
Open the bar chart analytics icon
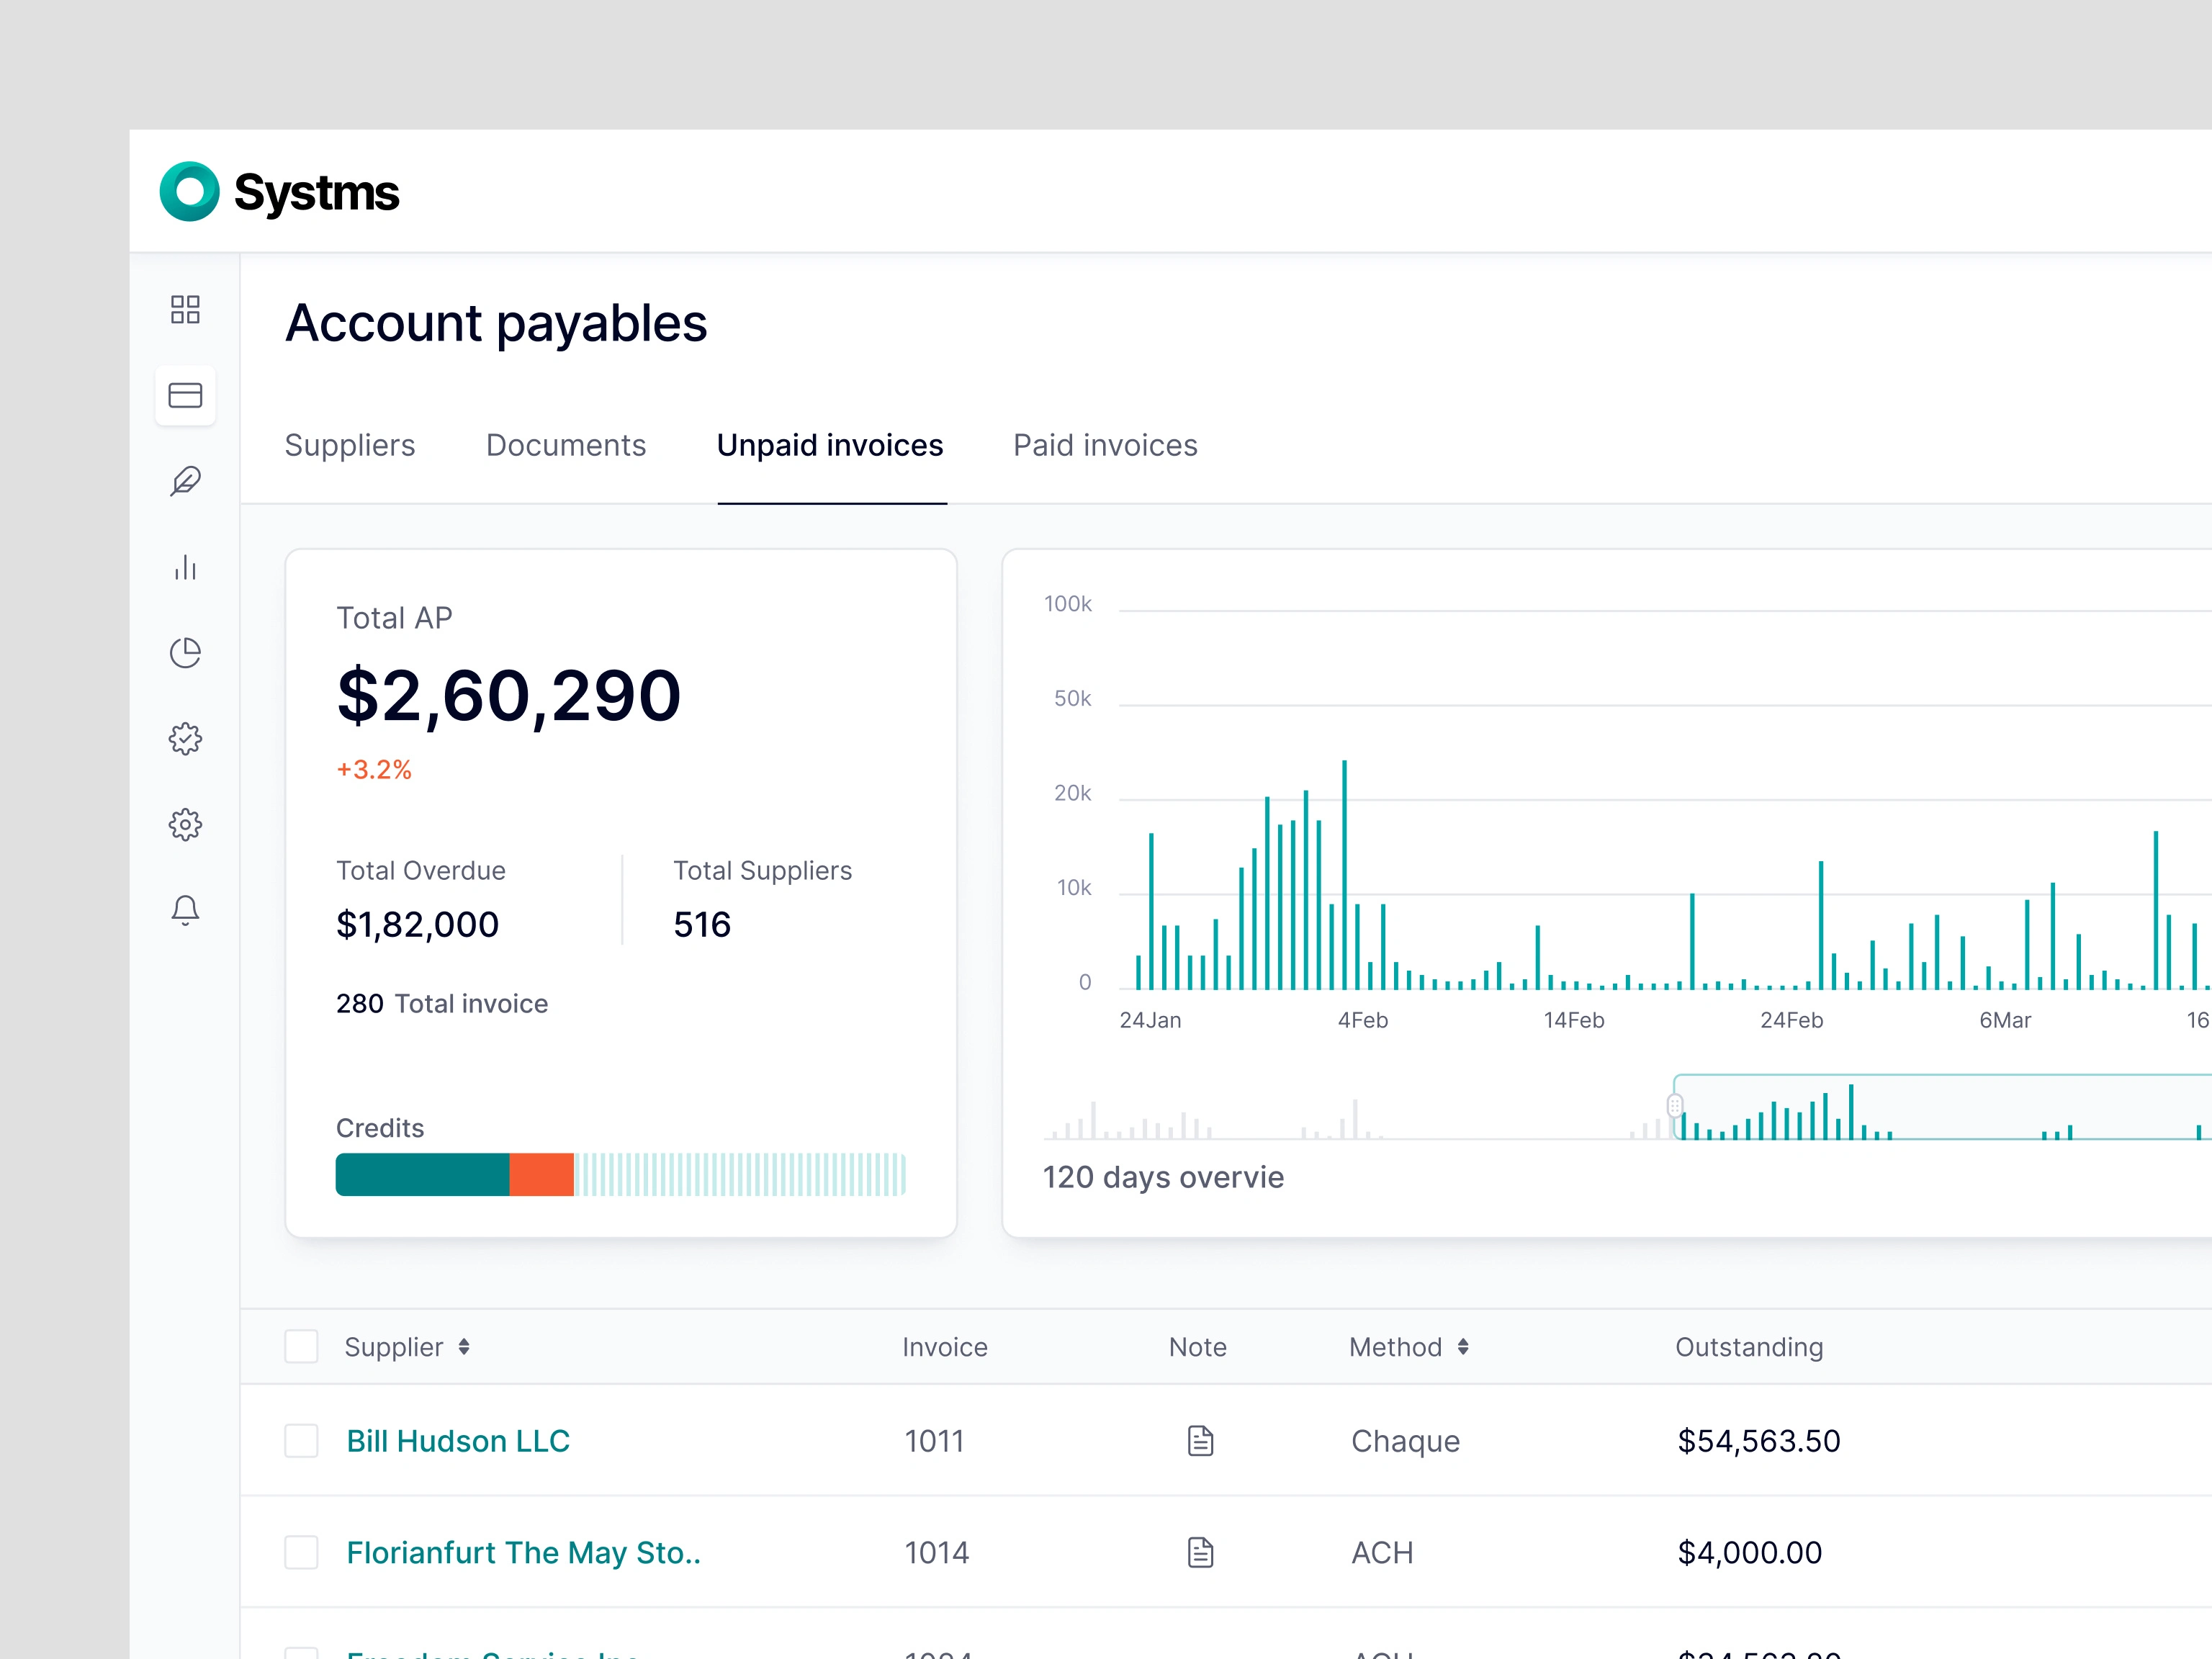[x=185, y=567]
